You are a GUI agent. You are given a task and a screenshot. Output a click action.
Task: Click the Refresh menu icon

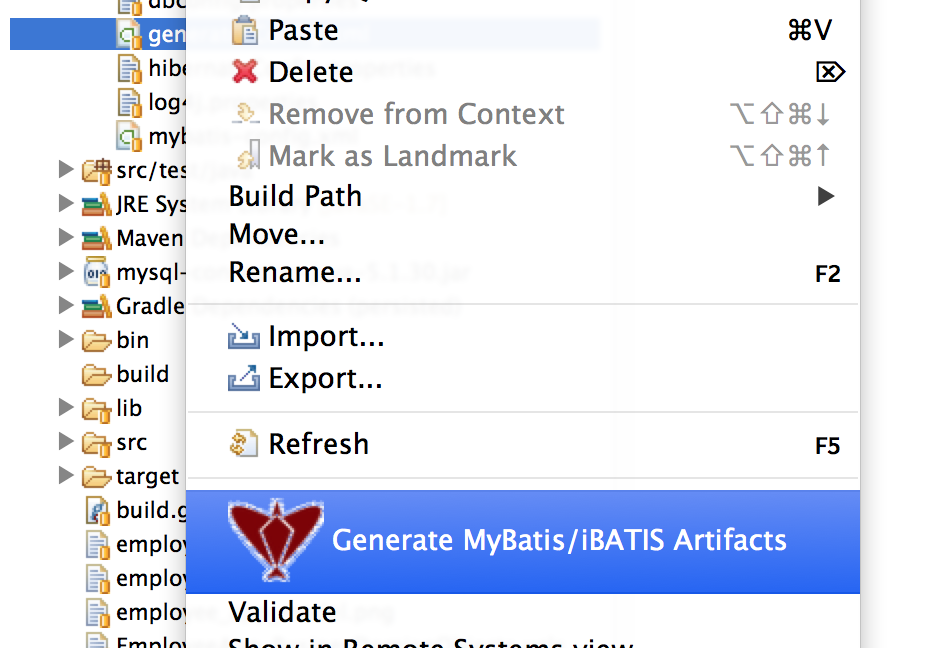click(x=244, y=443)
